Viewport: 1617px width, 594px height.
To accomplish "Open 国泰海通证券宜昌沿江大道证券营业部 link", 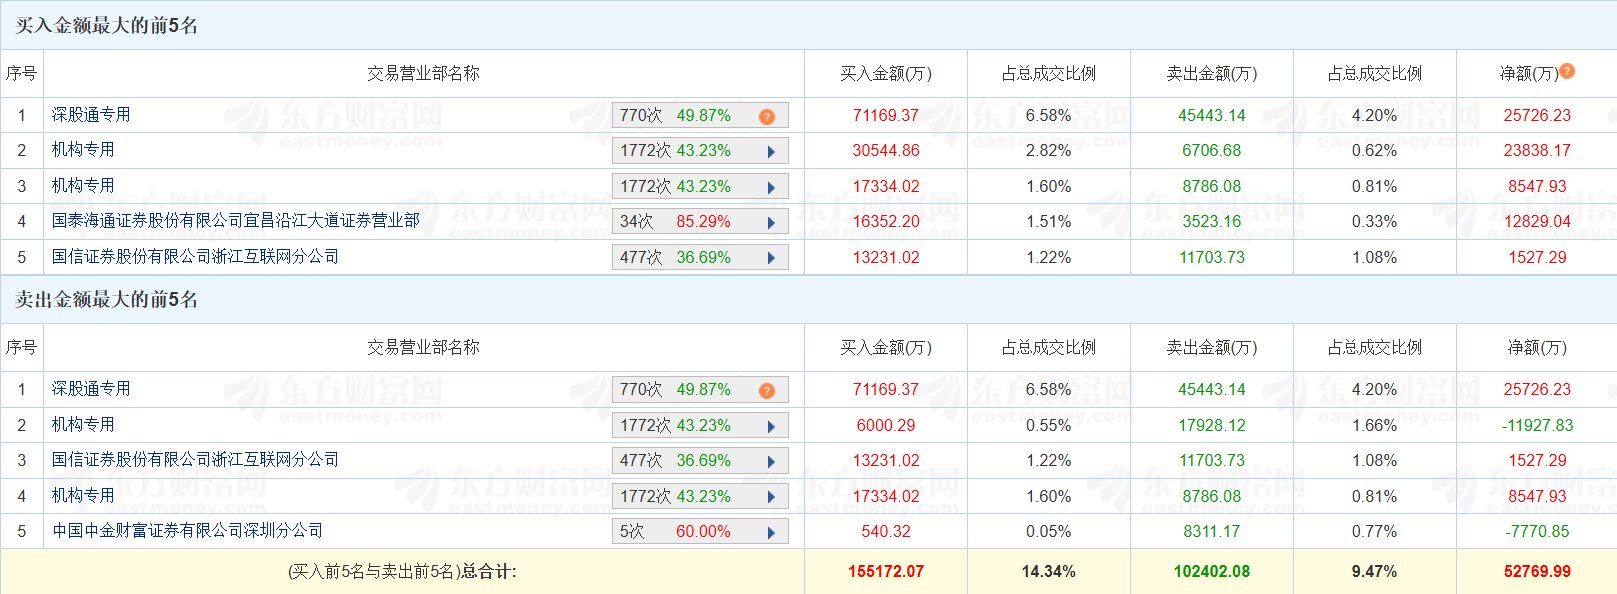I will (x=235, y=220).
